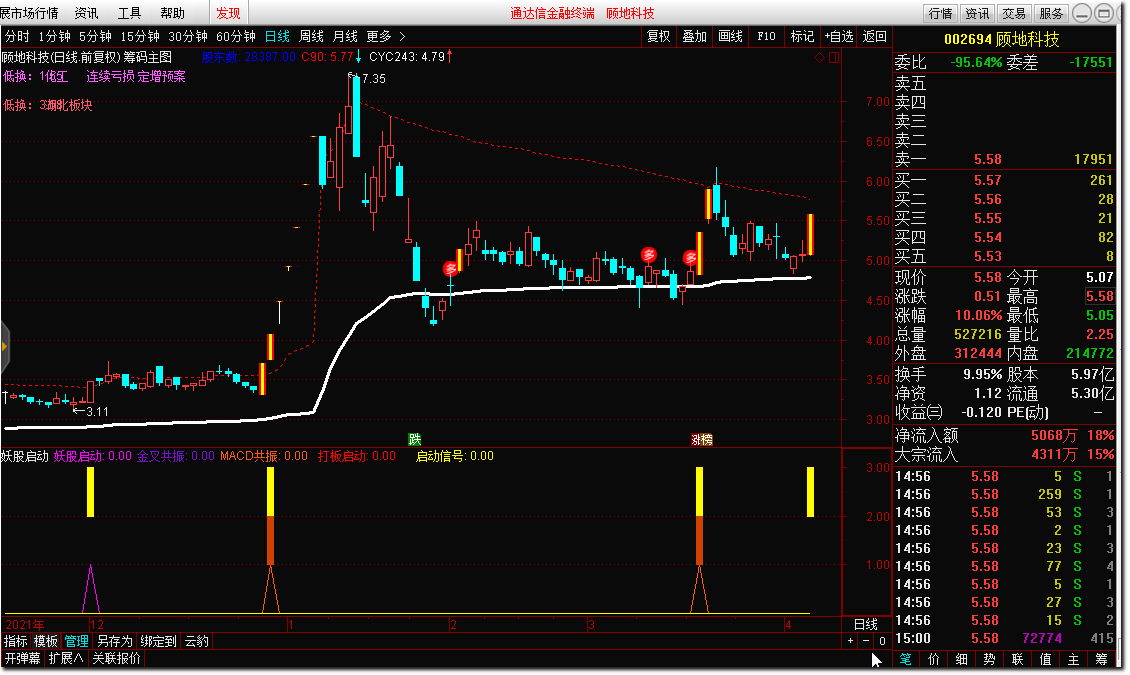The width and height of the screenshot is (1130, 675).
Task: Select the 细 detail tab
Action: [961, 658]
